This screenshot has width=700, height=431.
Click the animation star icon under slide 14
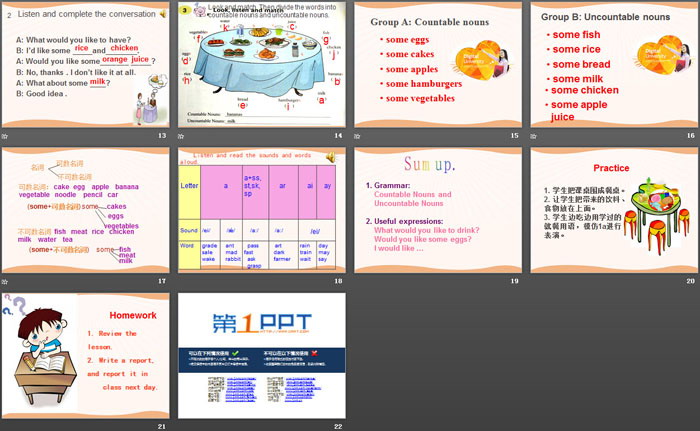point(181,136)
